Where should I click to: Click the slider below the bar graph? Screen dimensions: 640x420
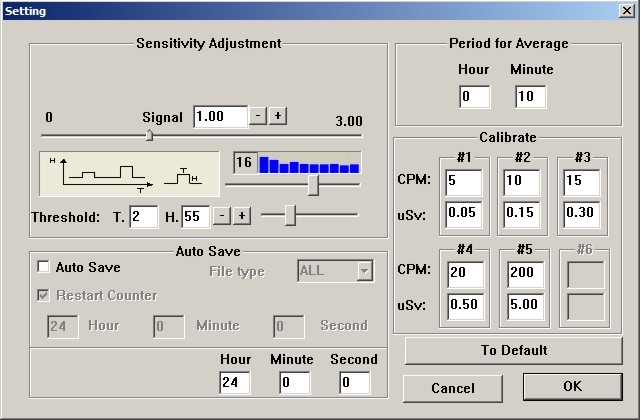313,185
